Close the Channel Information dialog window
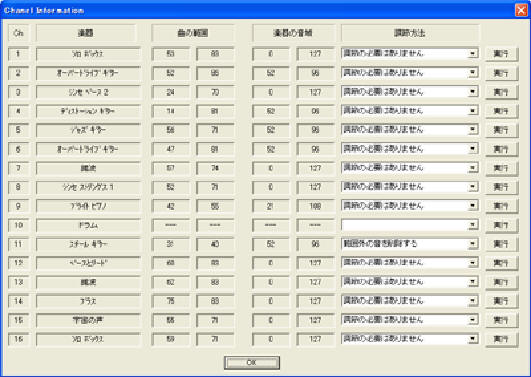The image size is (531, 377). pyautogui.click(x=521, y=10)
